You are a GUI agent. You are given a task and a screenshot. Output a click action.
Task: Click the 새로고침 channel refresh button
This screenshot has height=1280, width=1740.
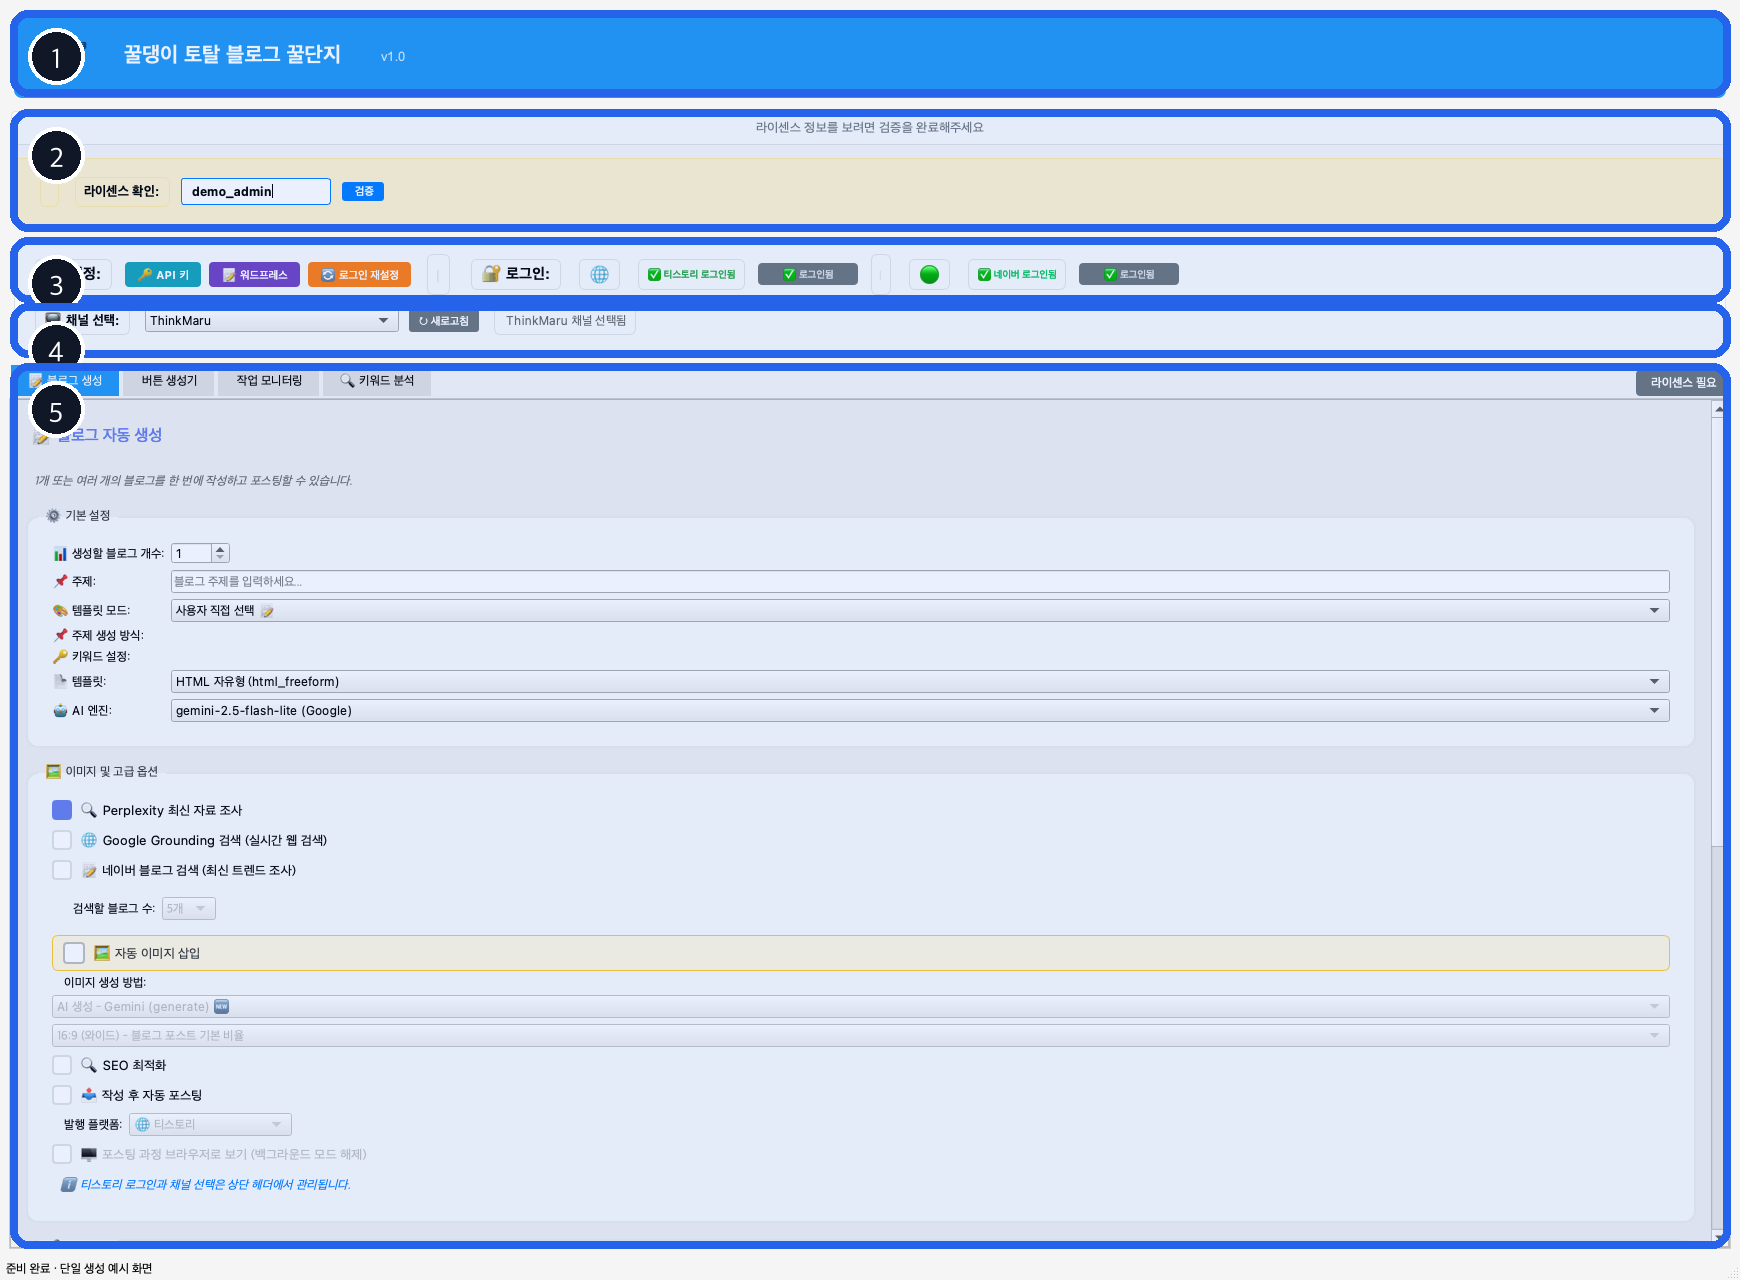pyautogui.click(x=444, y=321)
